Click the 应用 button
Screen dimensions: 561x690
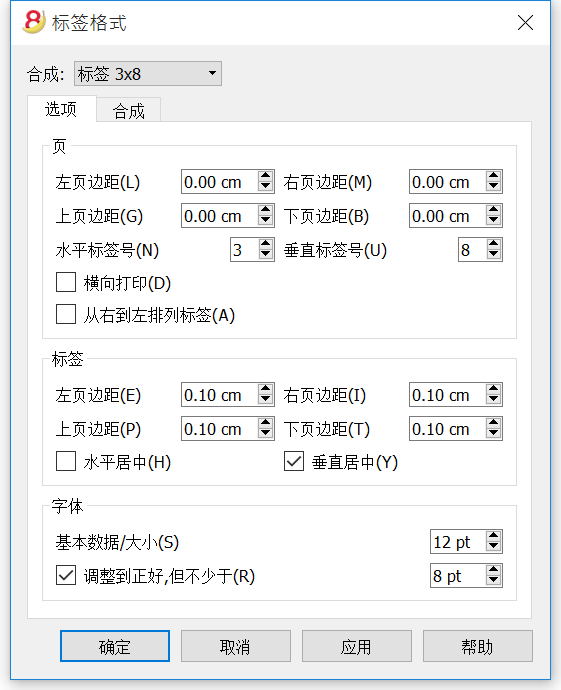coord(357,646)
